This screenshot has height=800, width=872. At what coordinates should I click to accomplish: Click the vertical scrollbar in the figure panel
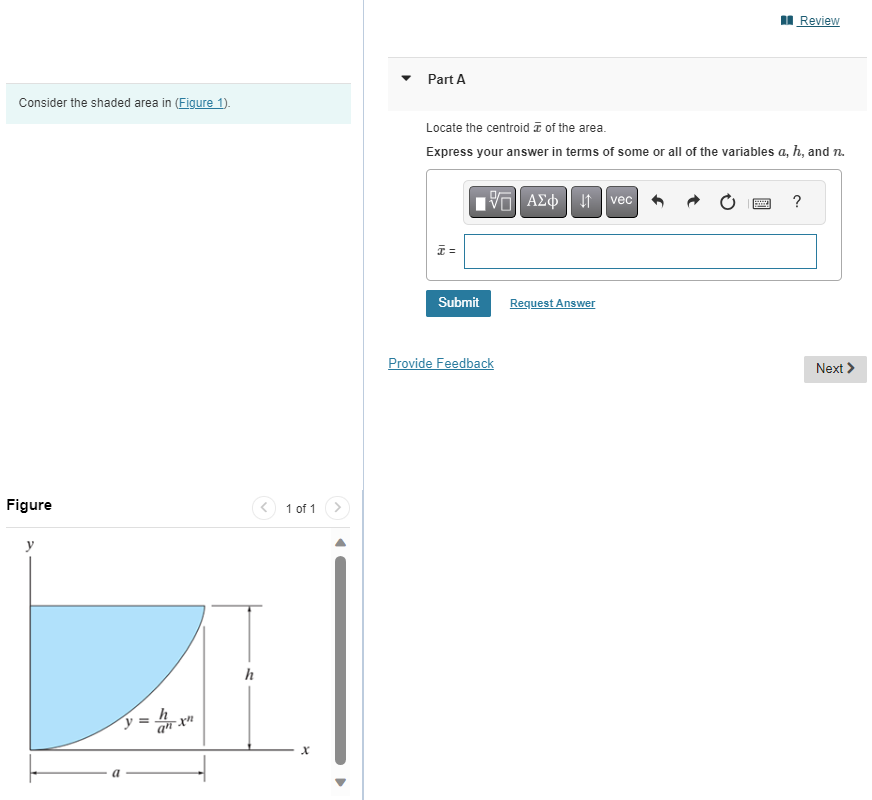tap(340, 660)
